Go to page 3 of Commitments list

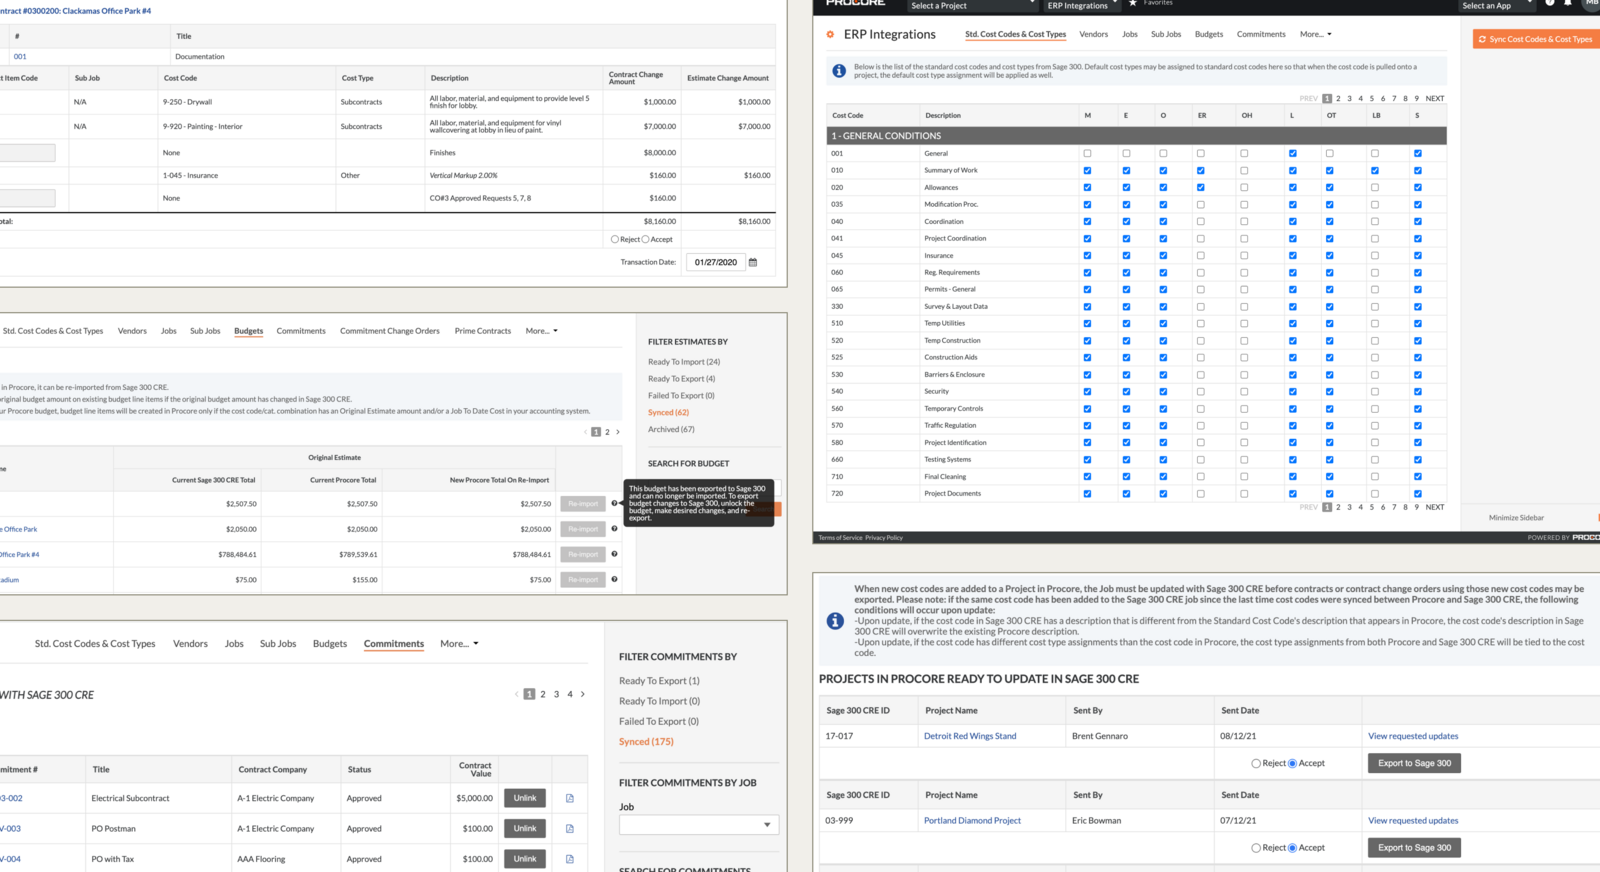tap(557, 694)
